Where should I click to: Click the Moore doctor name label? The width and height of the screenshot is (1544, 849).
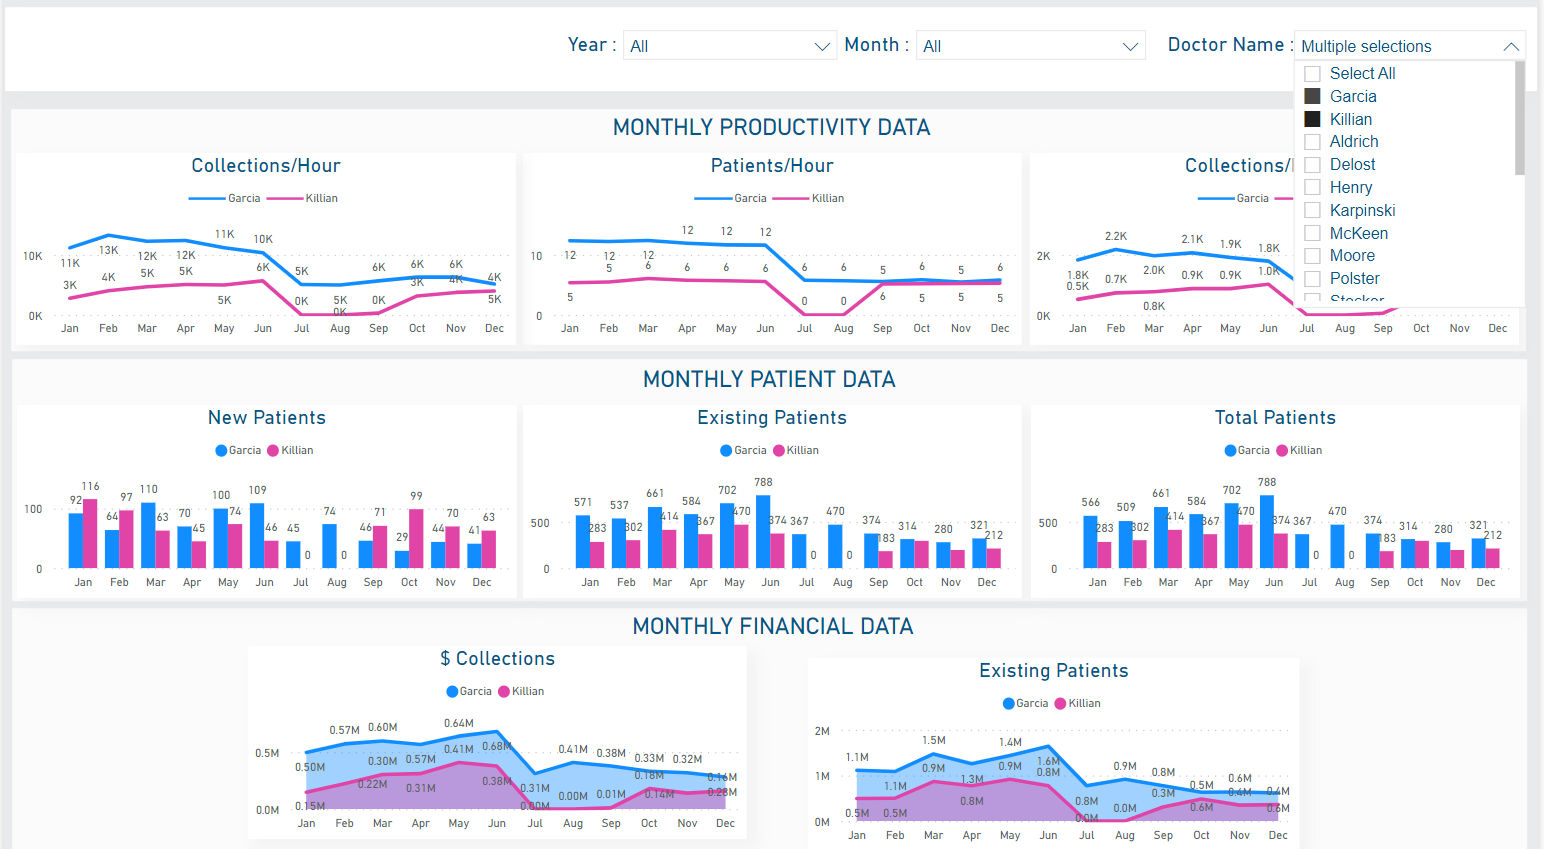(1352, 256)
